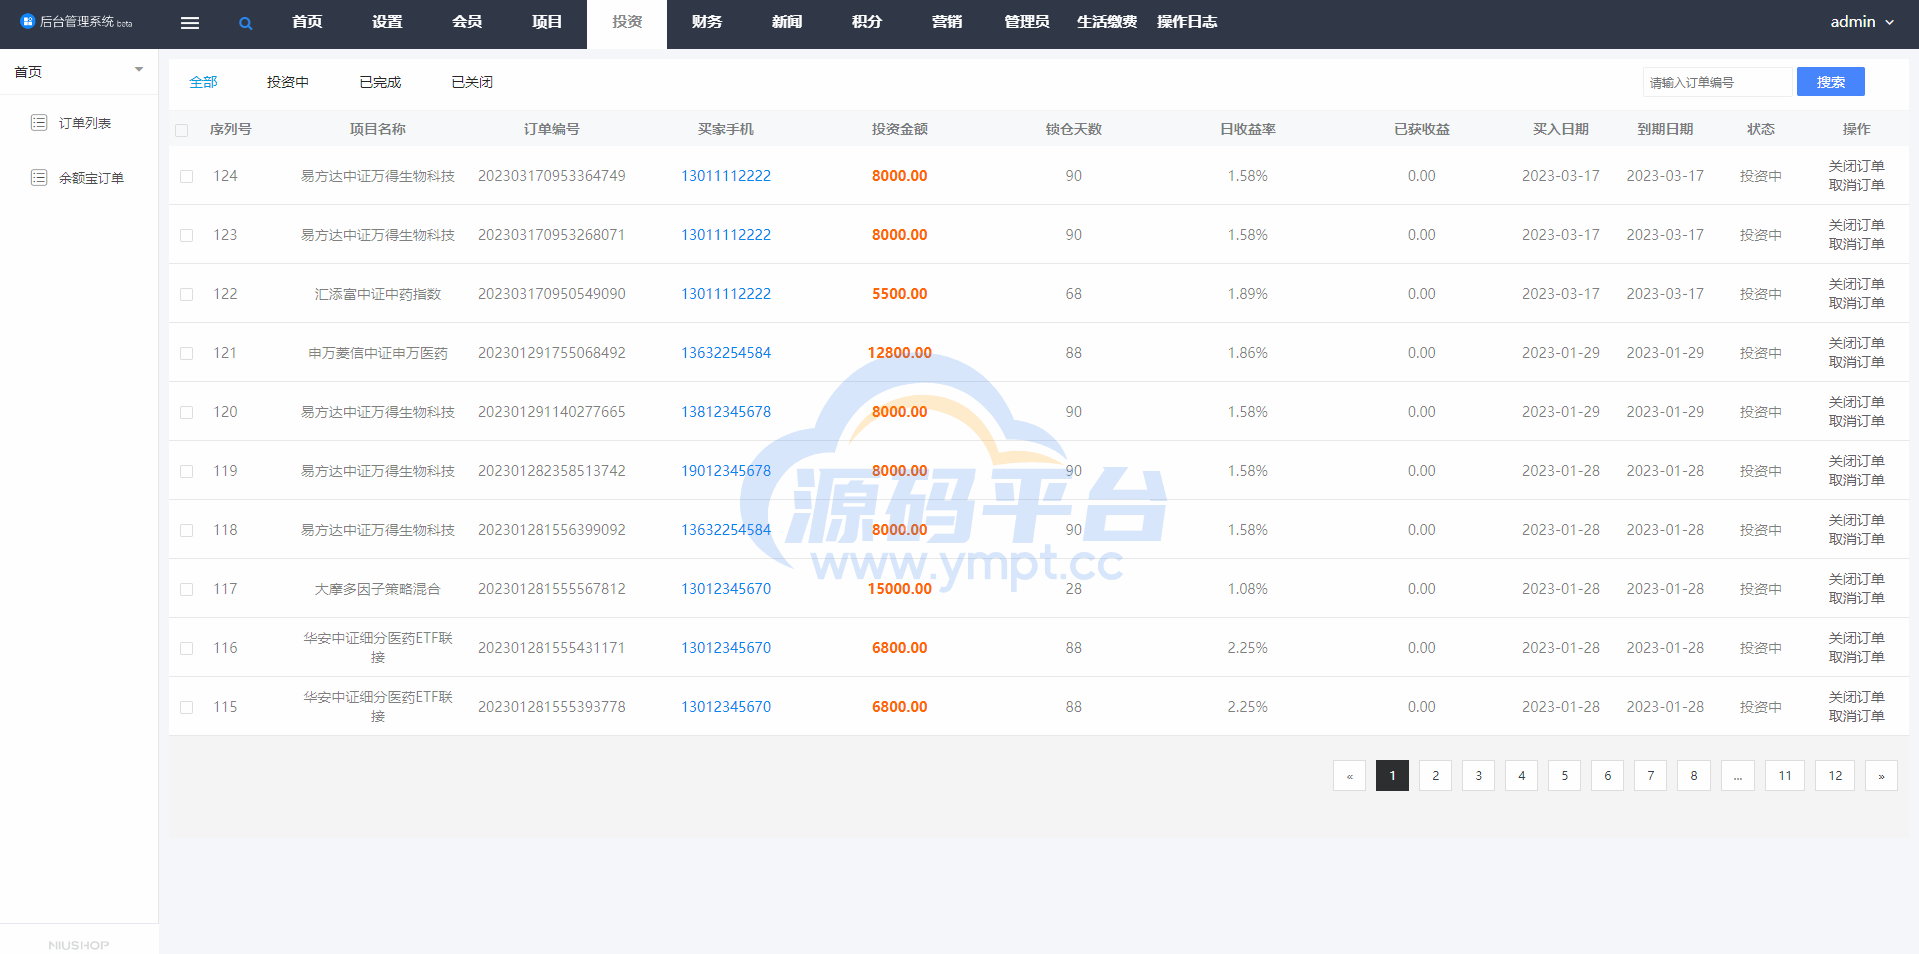The width and height of the screenshot is (1919, 954).
Task: Check the box for row 122
Action: pos(186,294)
